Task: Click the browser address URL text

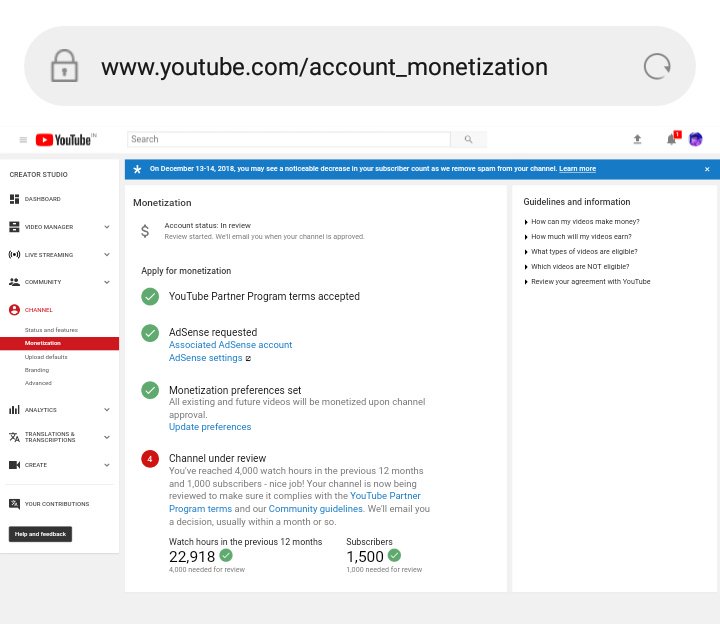Action: (324, 67)
